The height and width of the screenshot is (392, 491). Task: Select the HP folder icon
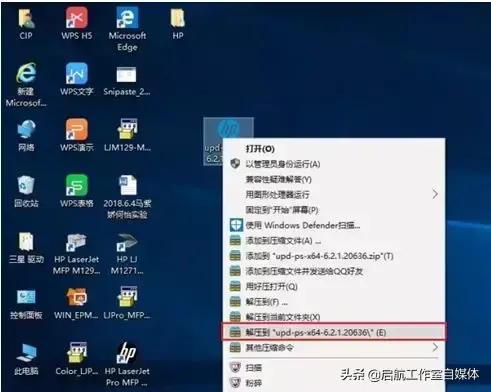click(x=178, y=24)
